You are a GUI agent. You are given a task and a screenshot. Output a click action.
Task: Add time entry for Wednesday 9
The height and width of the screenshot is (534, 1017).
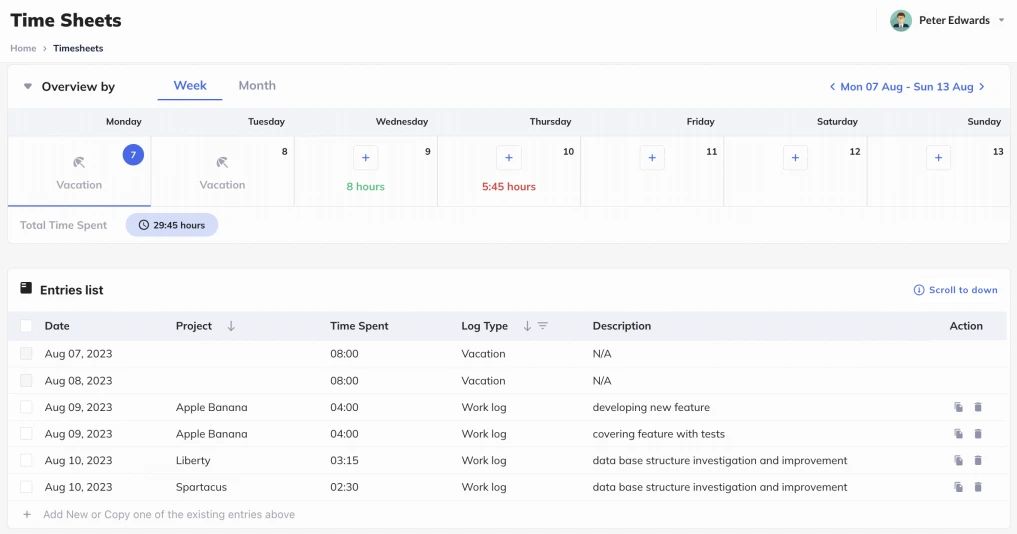click(366, 158)
